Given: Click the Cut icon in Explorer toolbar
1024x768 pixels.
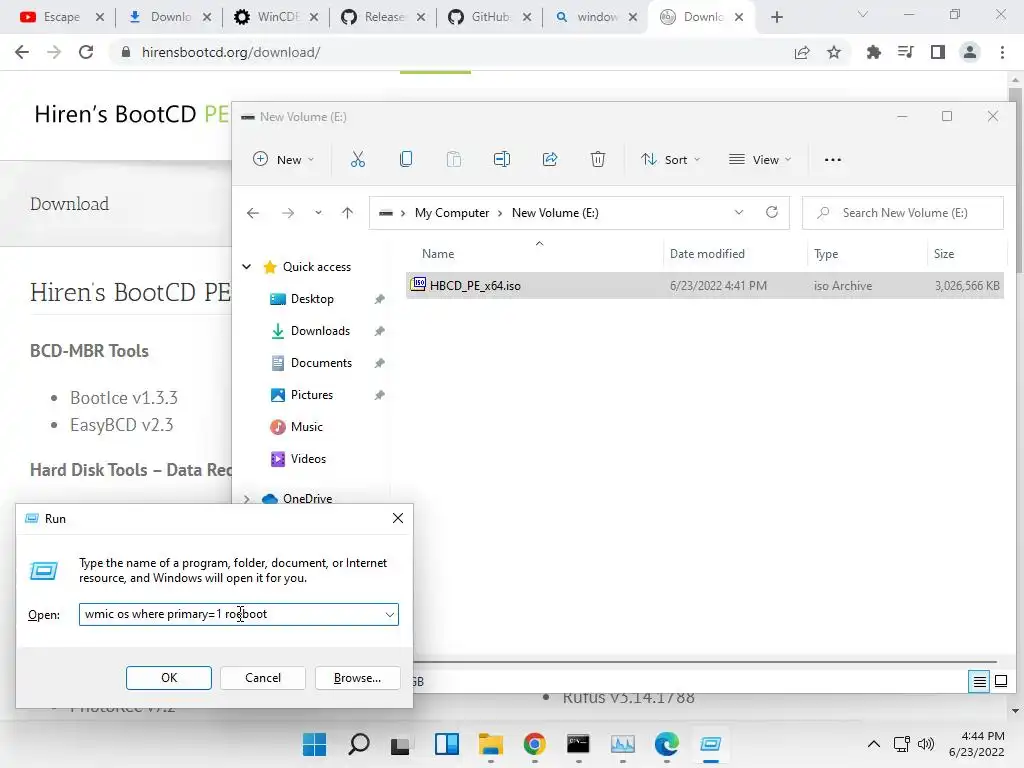Looking at the screenshot, I should click(x=357, y=159).
